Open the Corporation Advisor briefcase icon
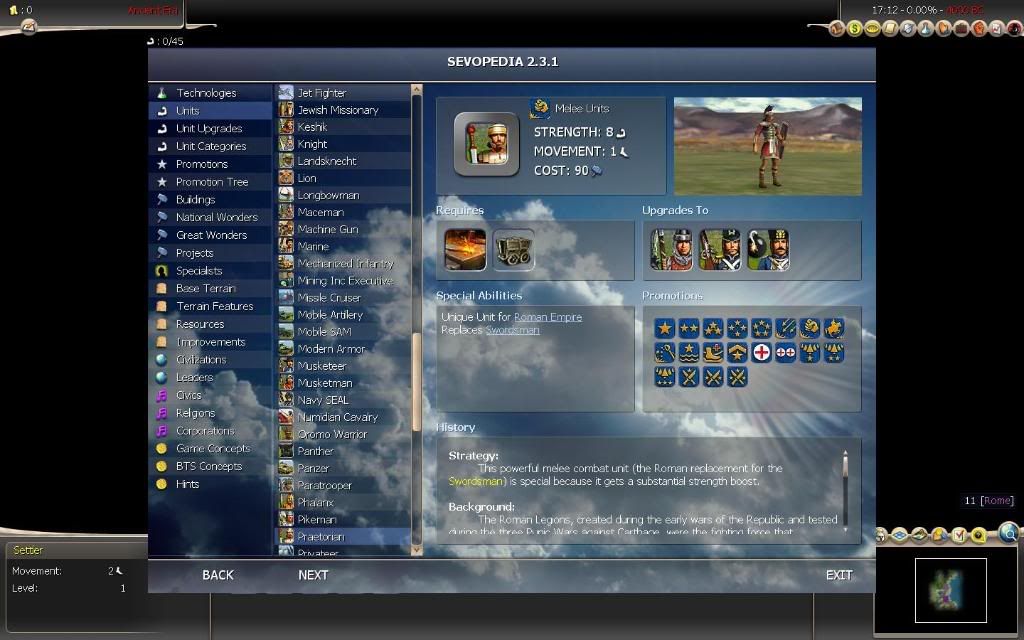 tap(961, 28)
